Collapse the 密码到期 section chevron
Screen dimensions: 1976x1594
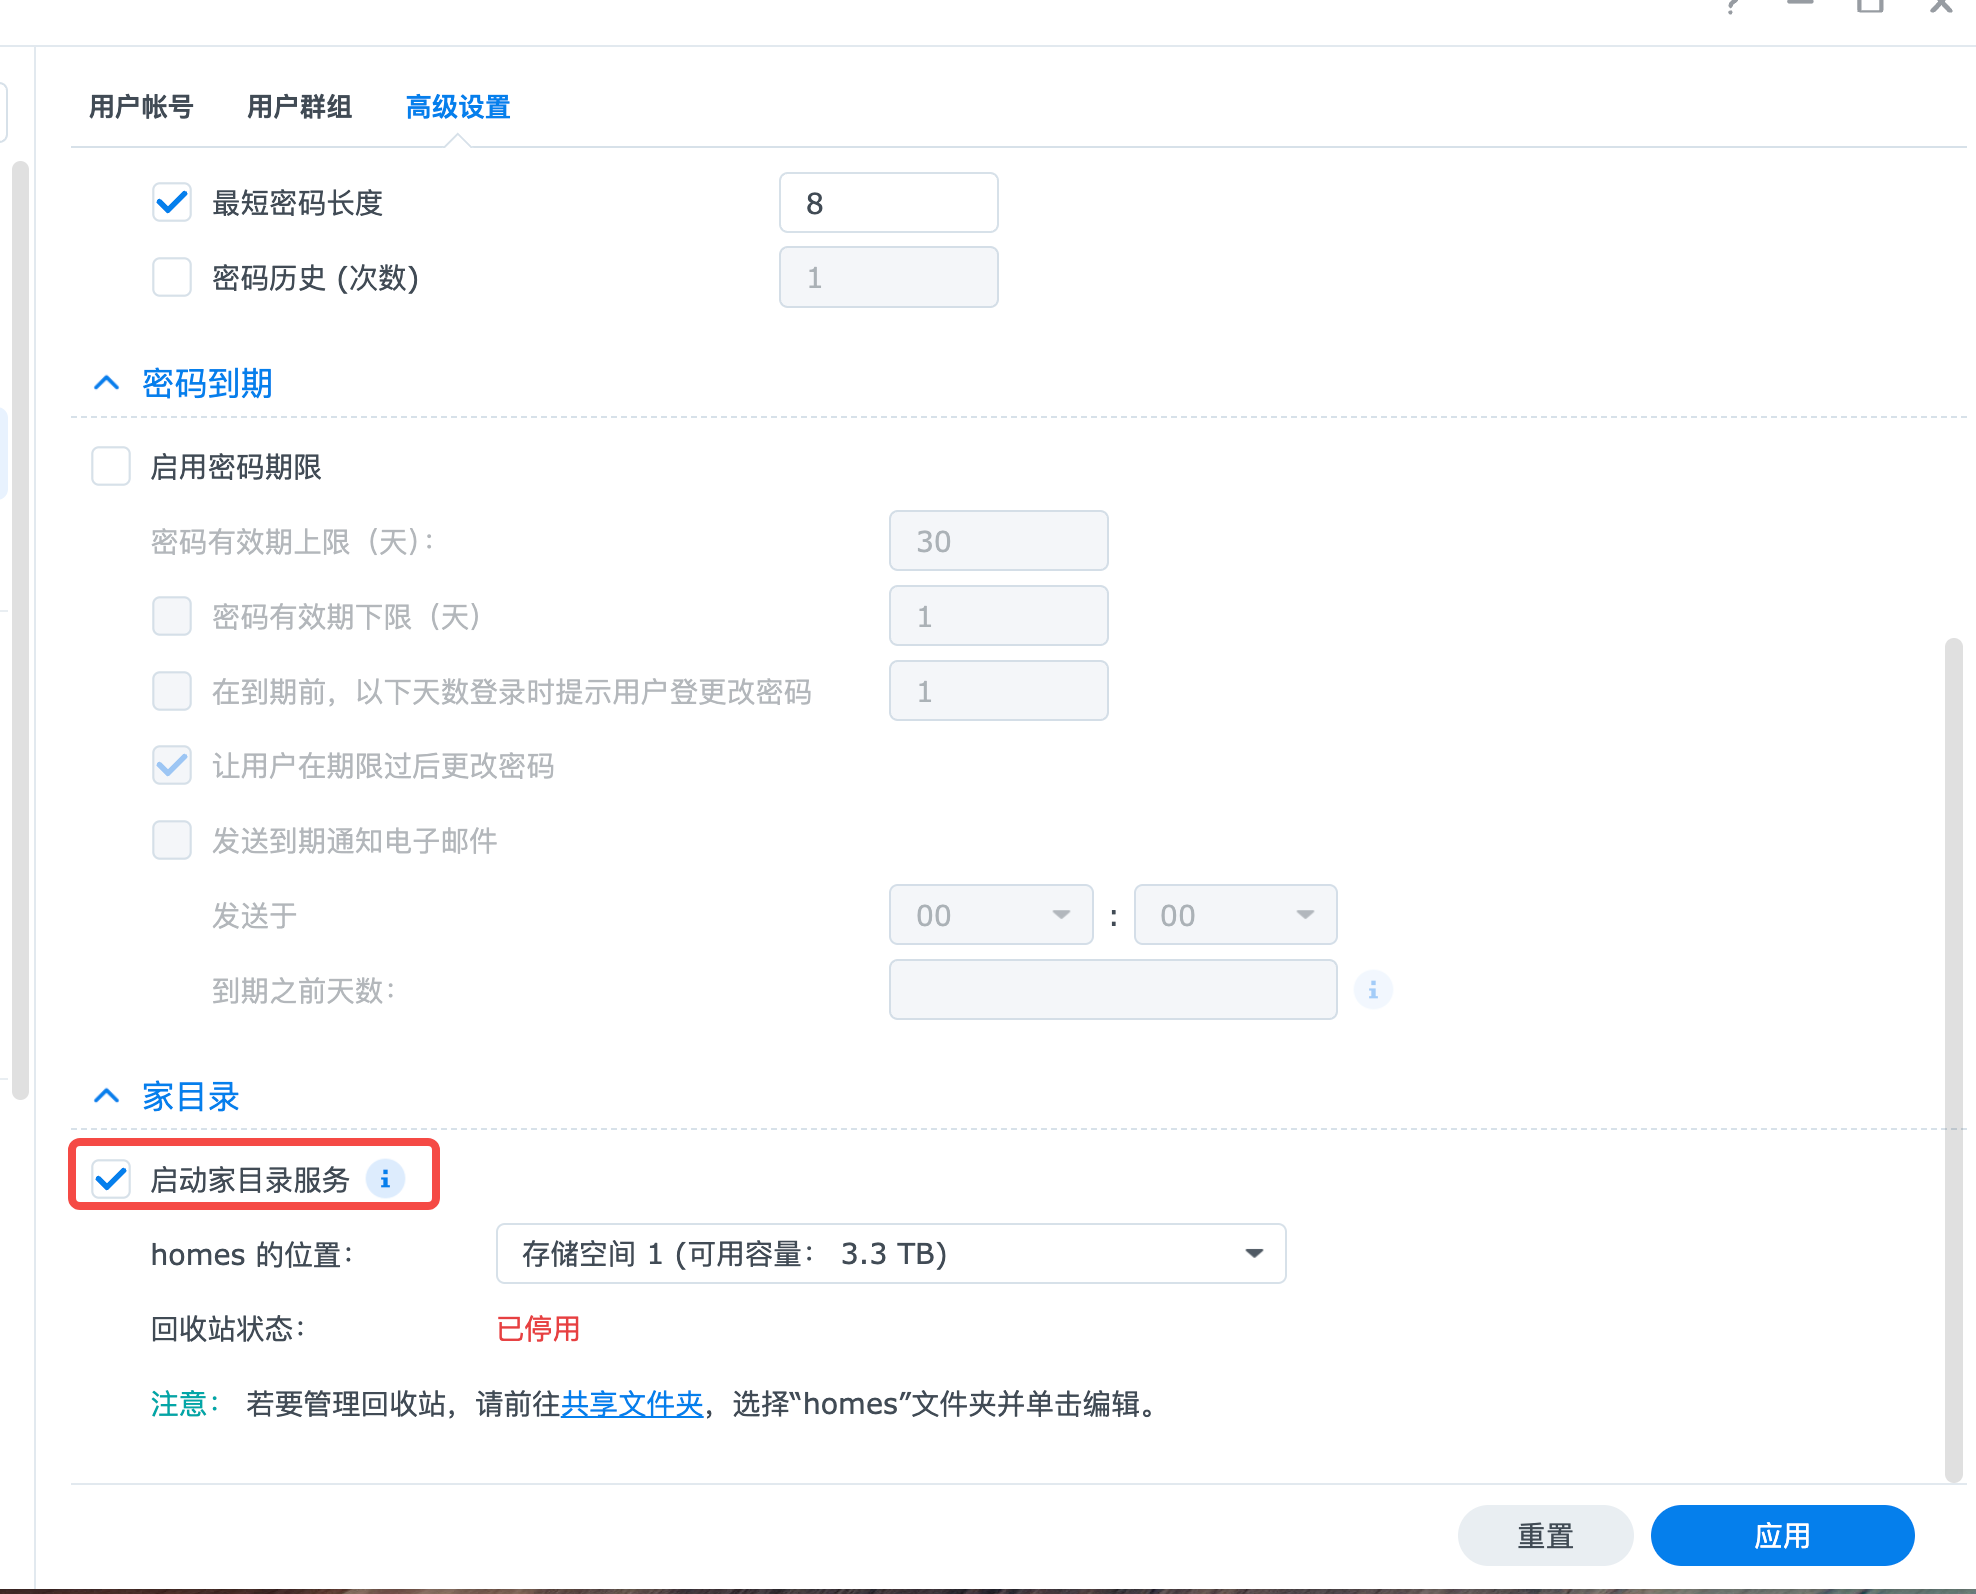point(106,383)
